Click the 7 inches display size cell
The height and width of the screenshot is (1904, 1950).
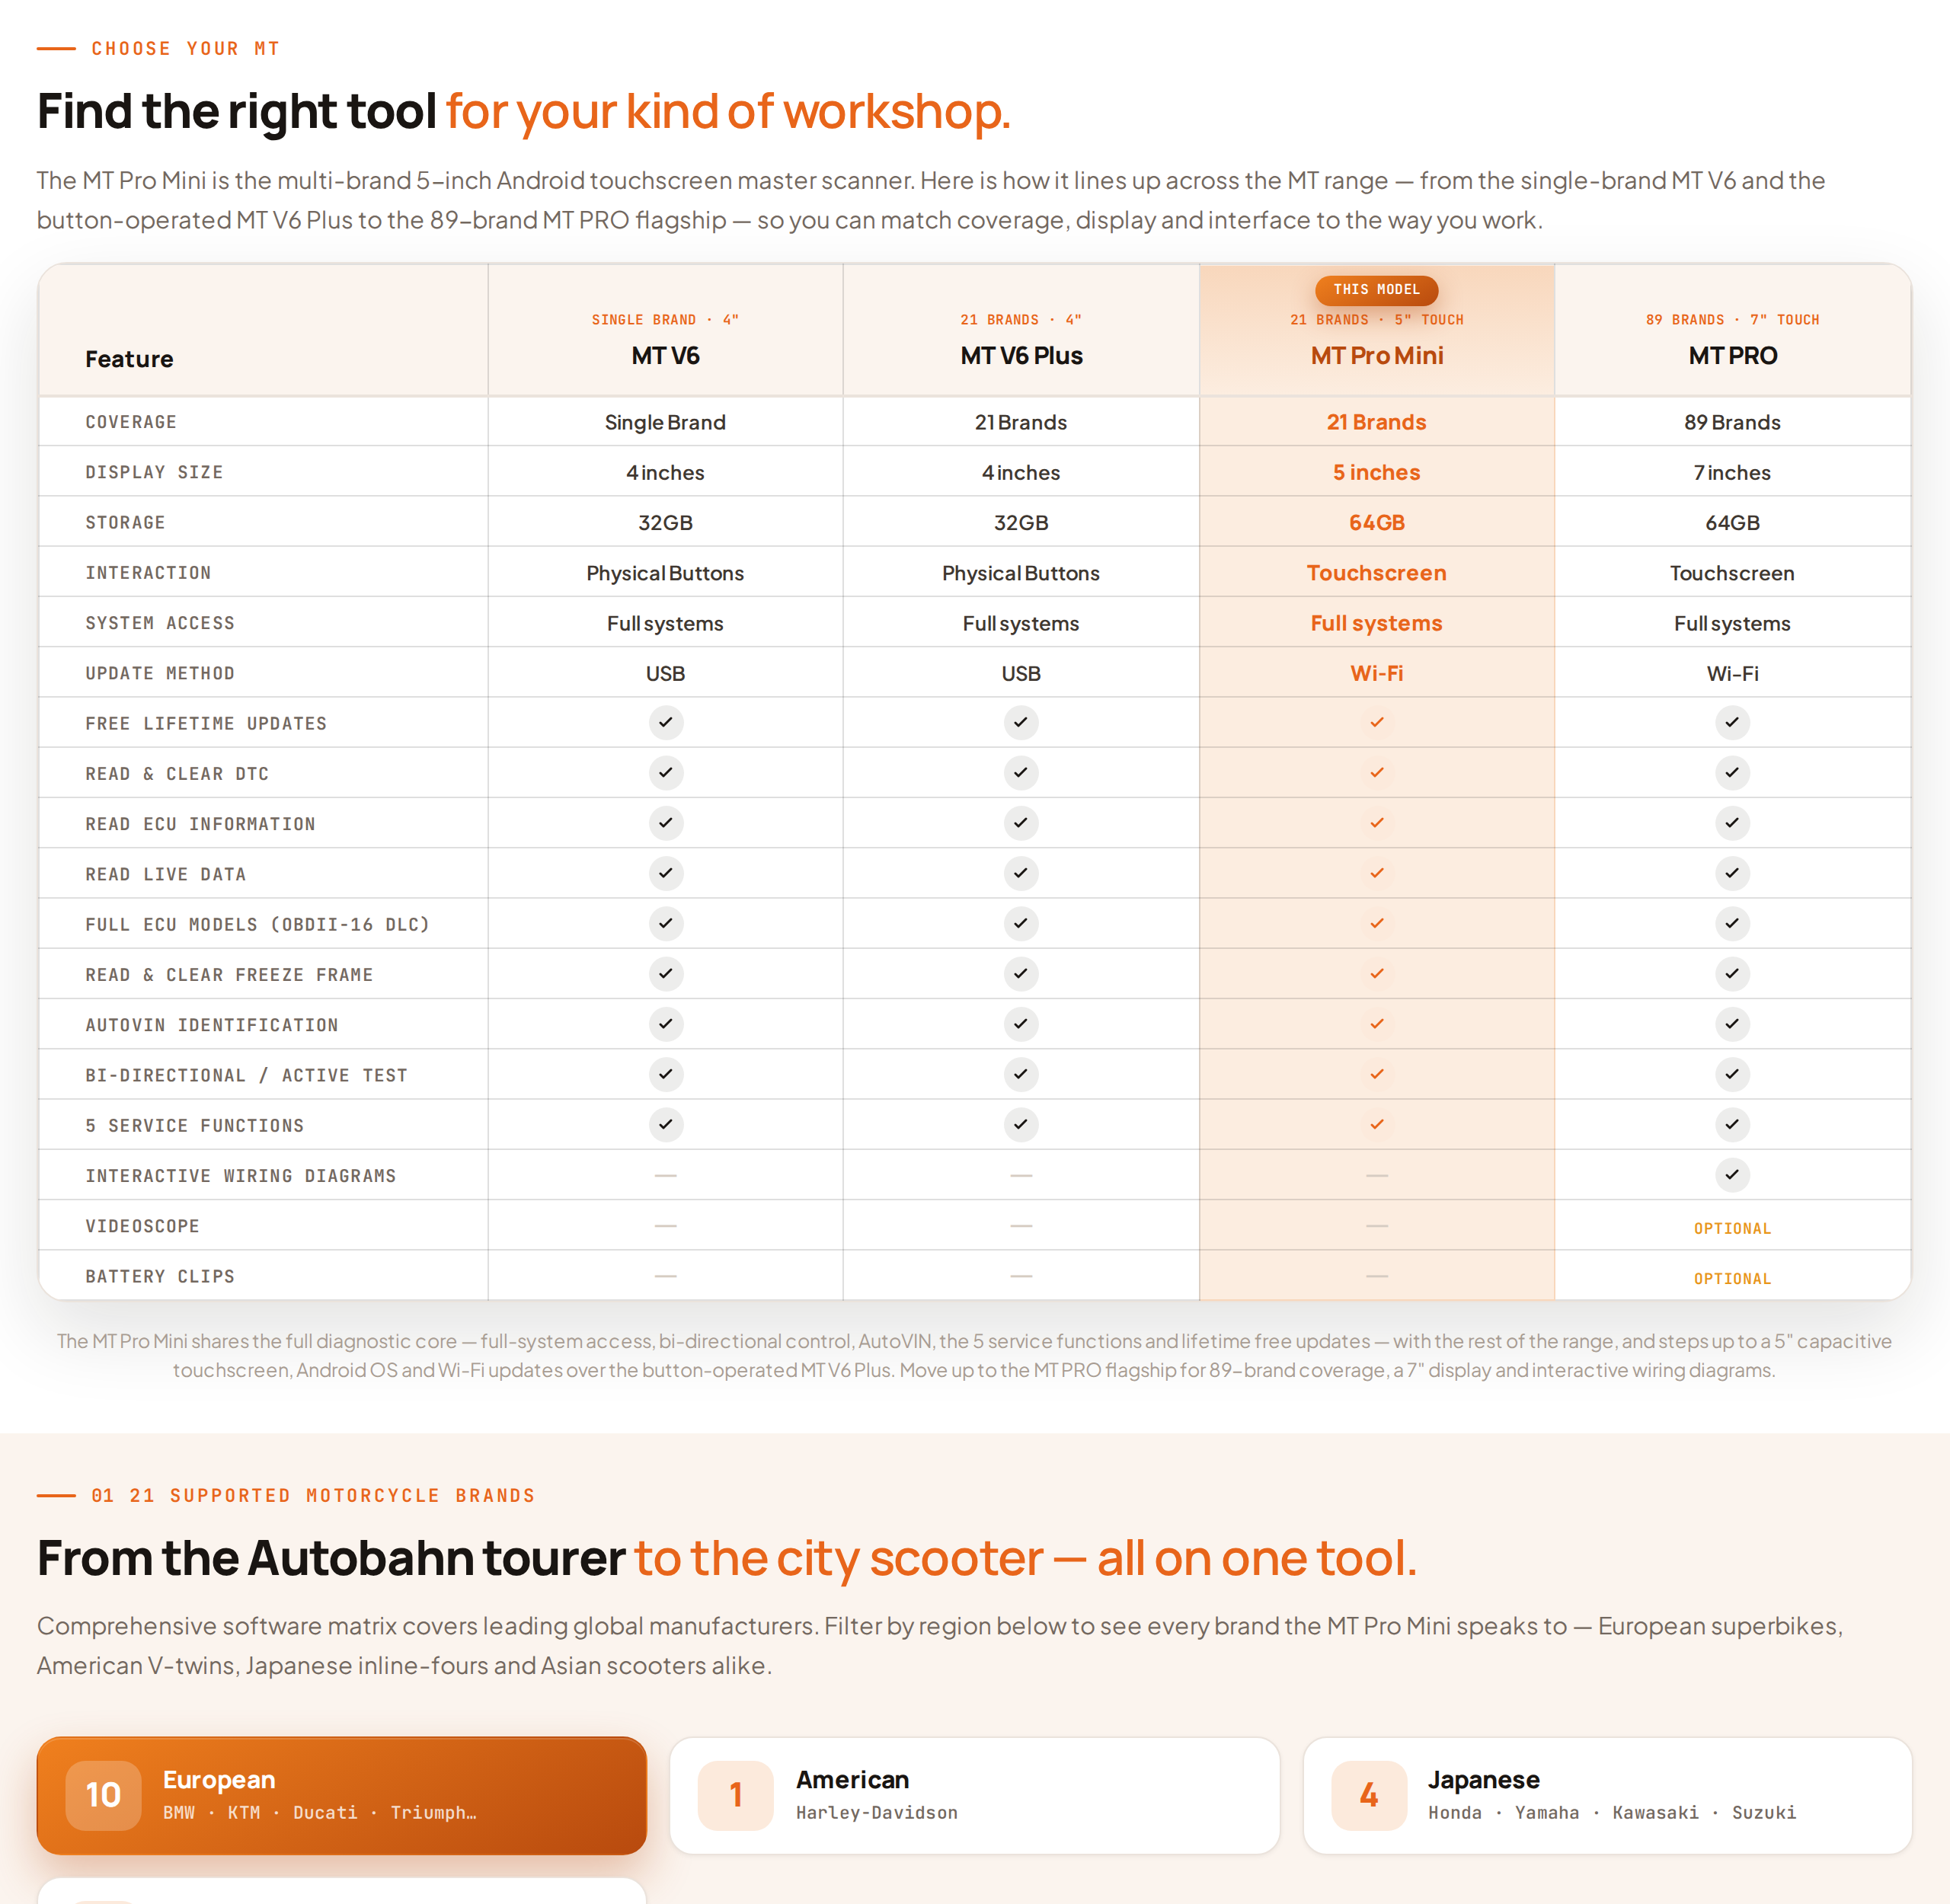click(x=1732, y=472)
